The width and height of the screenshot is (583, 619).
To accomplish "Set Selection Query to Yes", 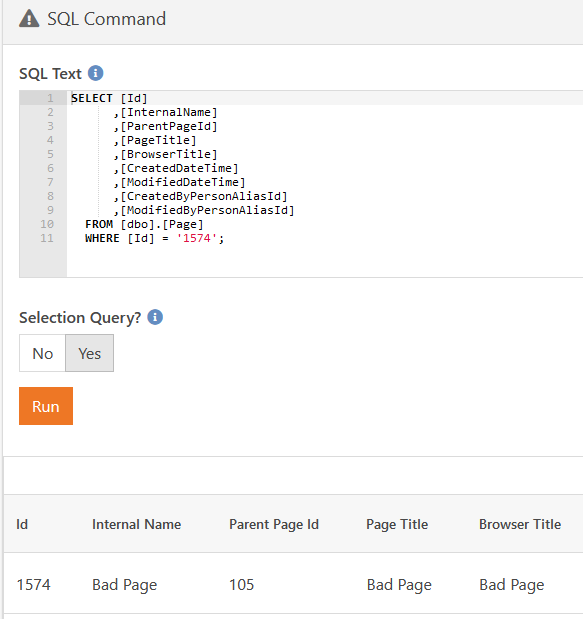I will [90, 353].
